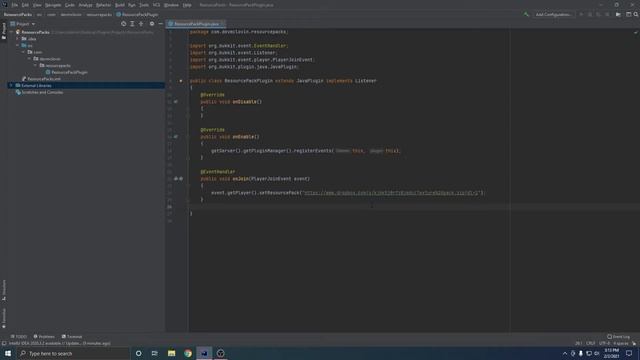Click the inspection checkmark in the editor corner
Image resolution: width=640 pixels, height=360 pixels.
point(636,32)
